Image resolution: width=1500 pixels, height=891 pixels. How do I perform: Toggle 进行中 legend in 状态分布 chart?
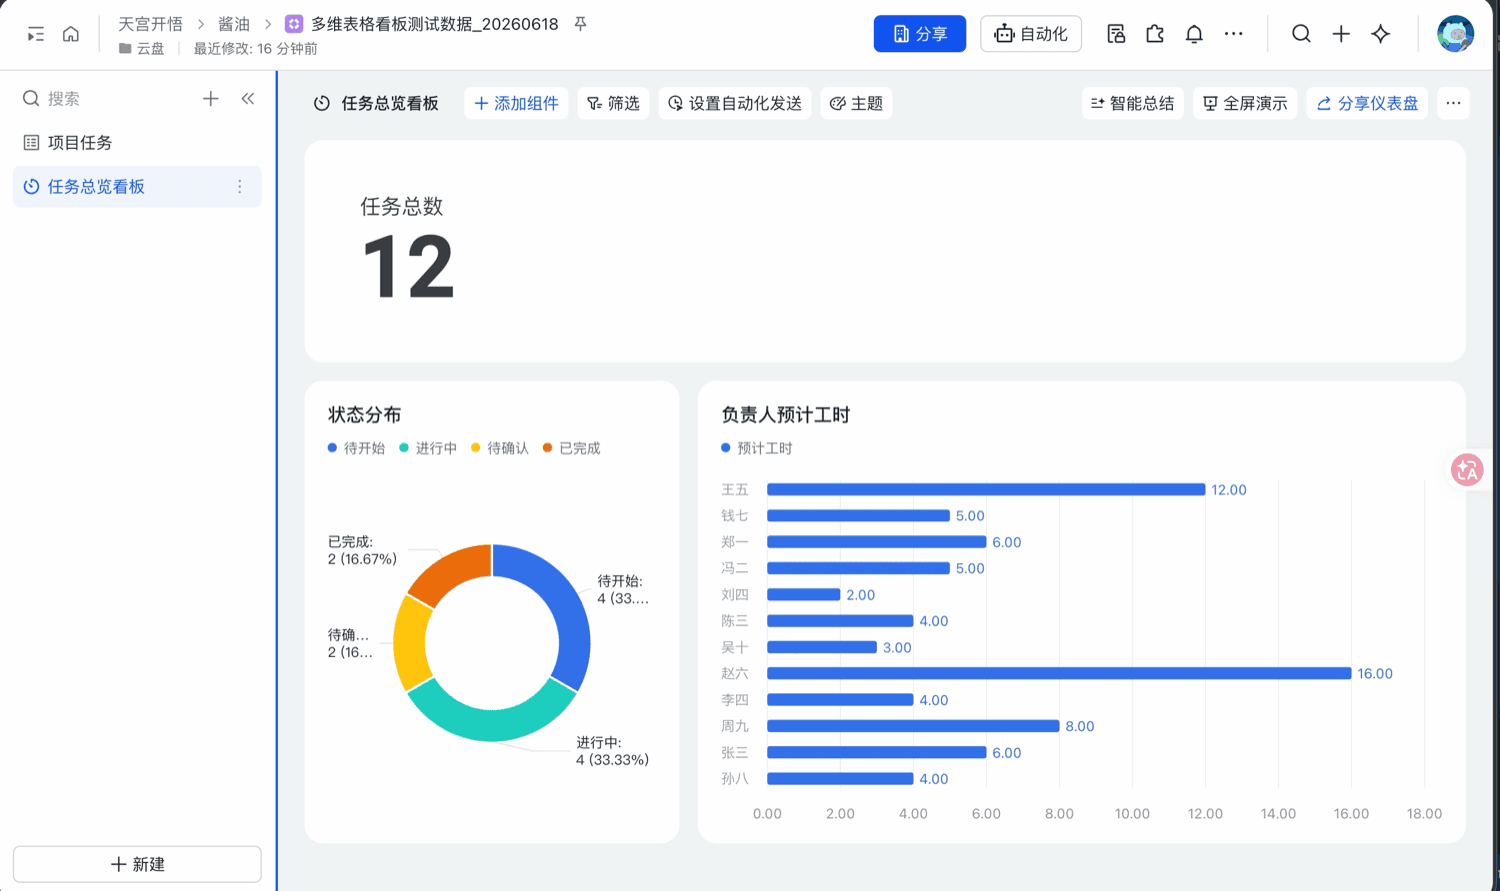tap(428, 448)
